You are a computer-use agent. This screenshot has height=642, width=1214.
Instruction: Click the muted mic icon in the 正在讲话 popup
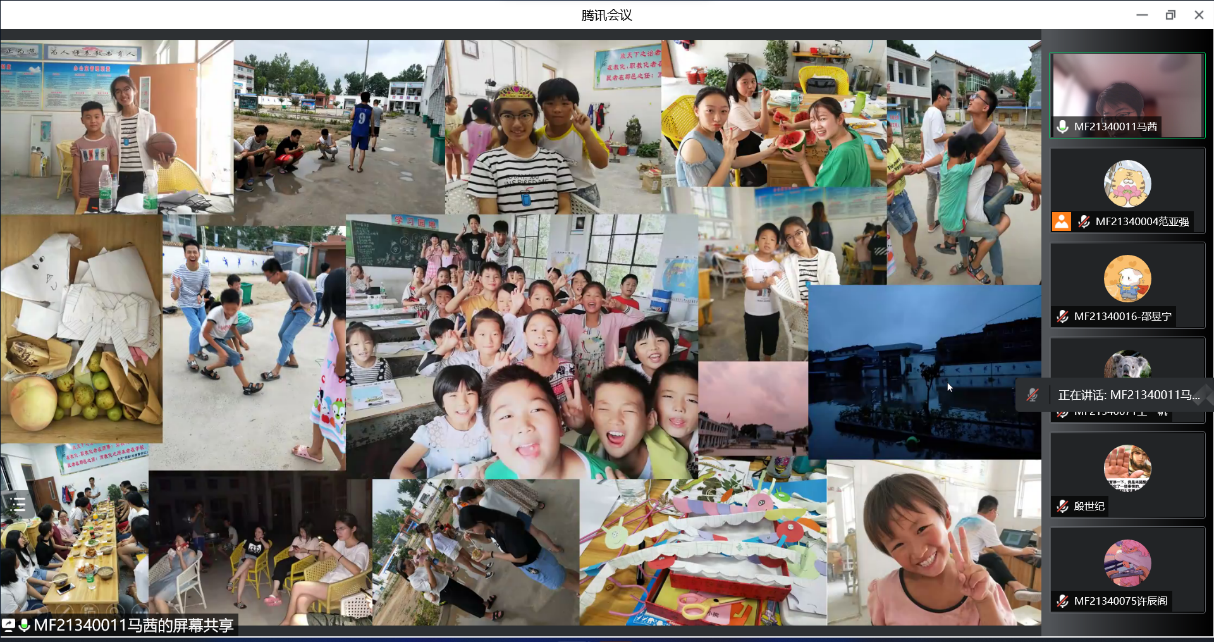(x=1033, y=395)
